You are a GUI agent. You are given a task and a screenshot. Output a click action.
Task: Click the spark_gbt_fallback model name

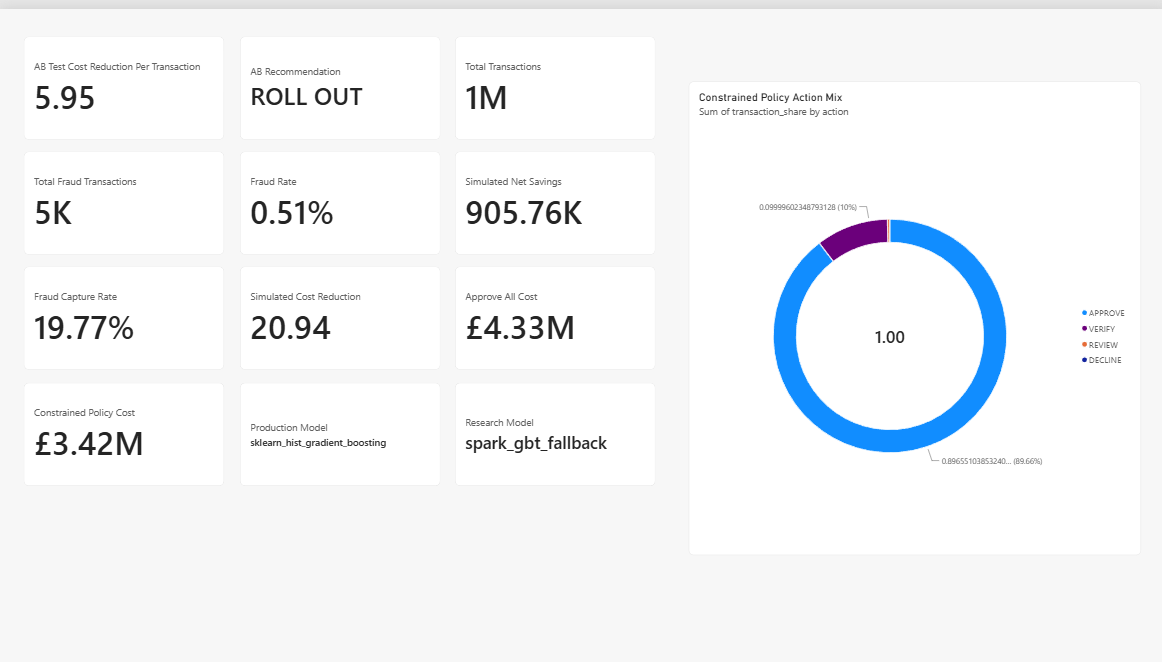click(536, 443)
